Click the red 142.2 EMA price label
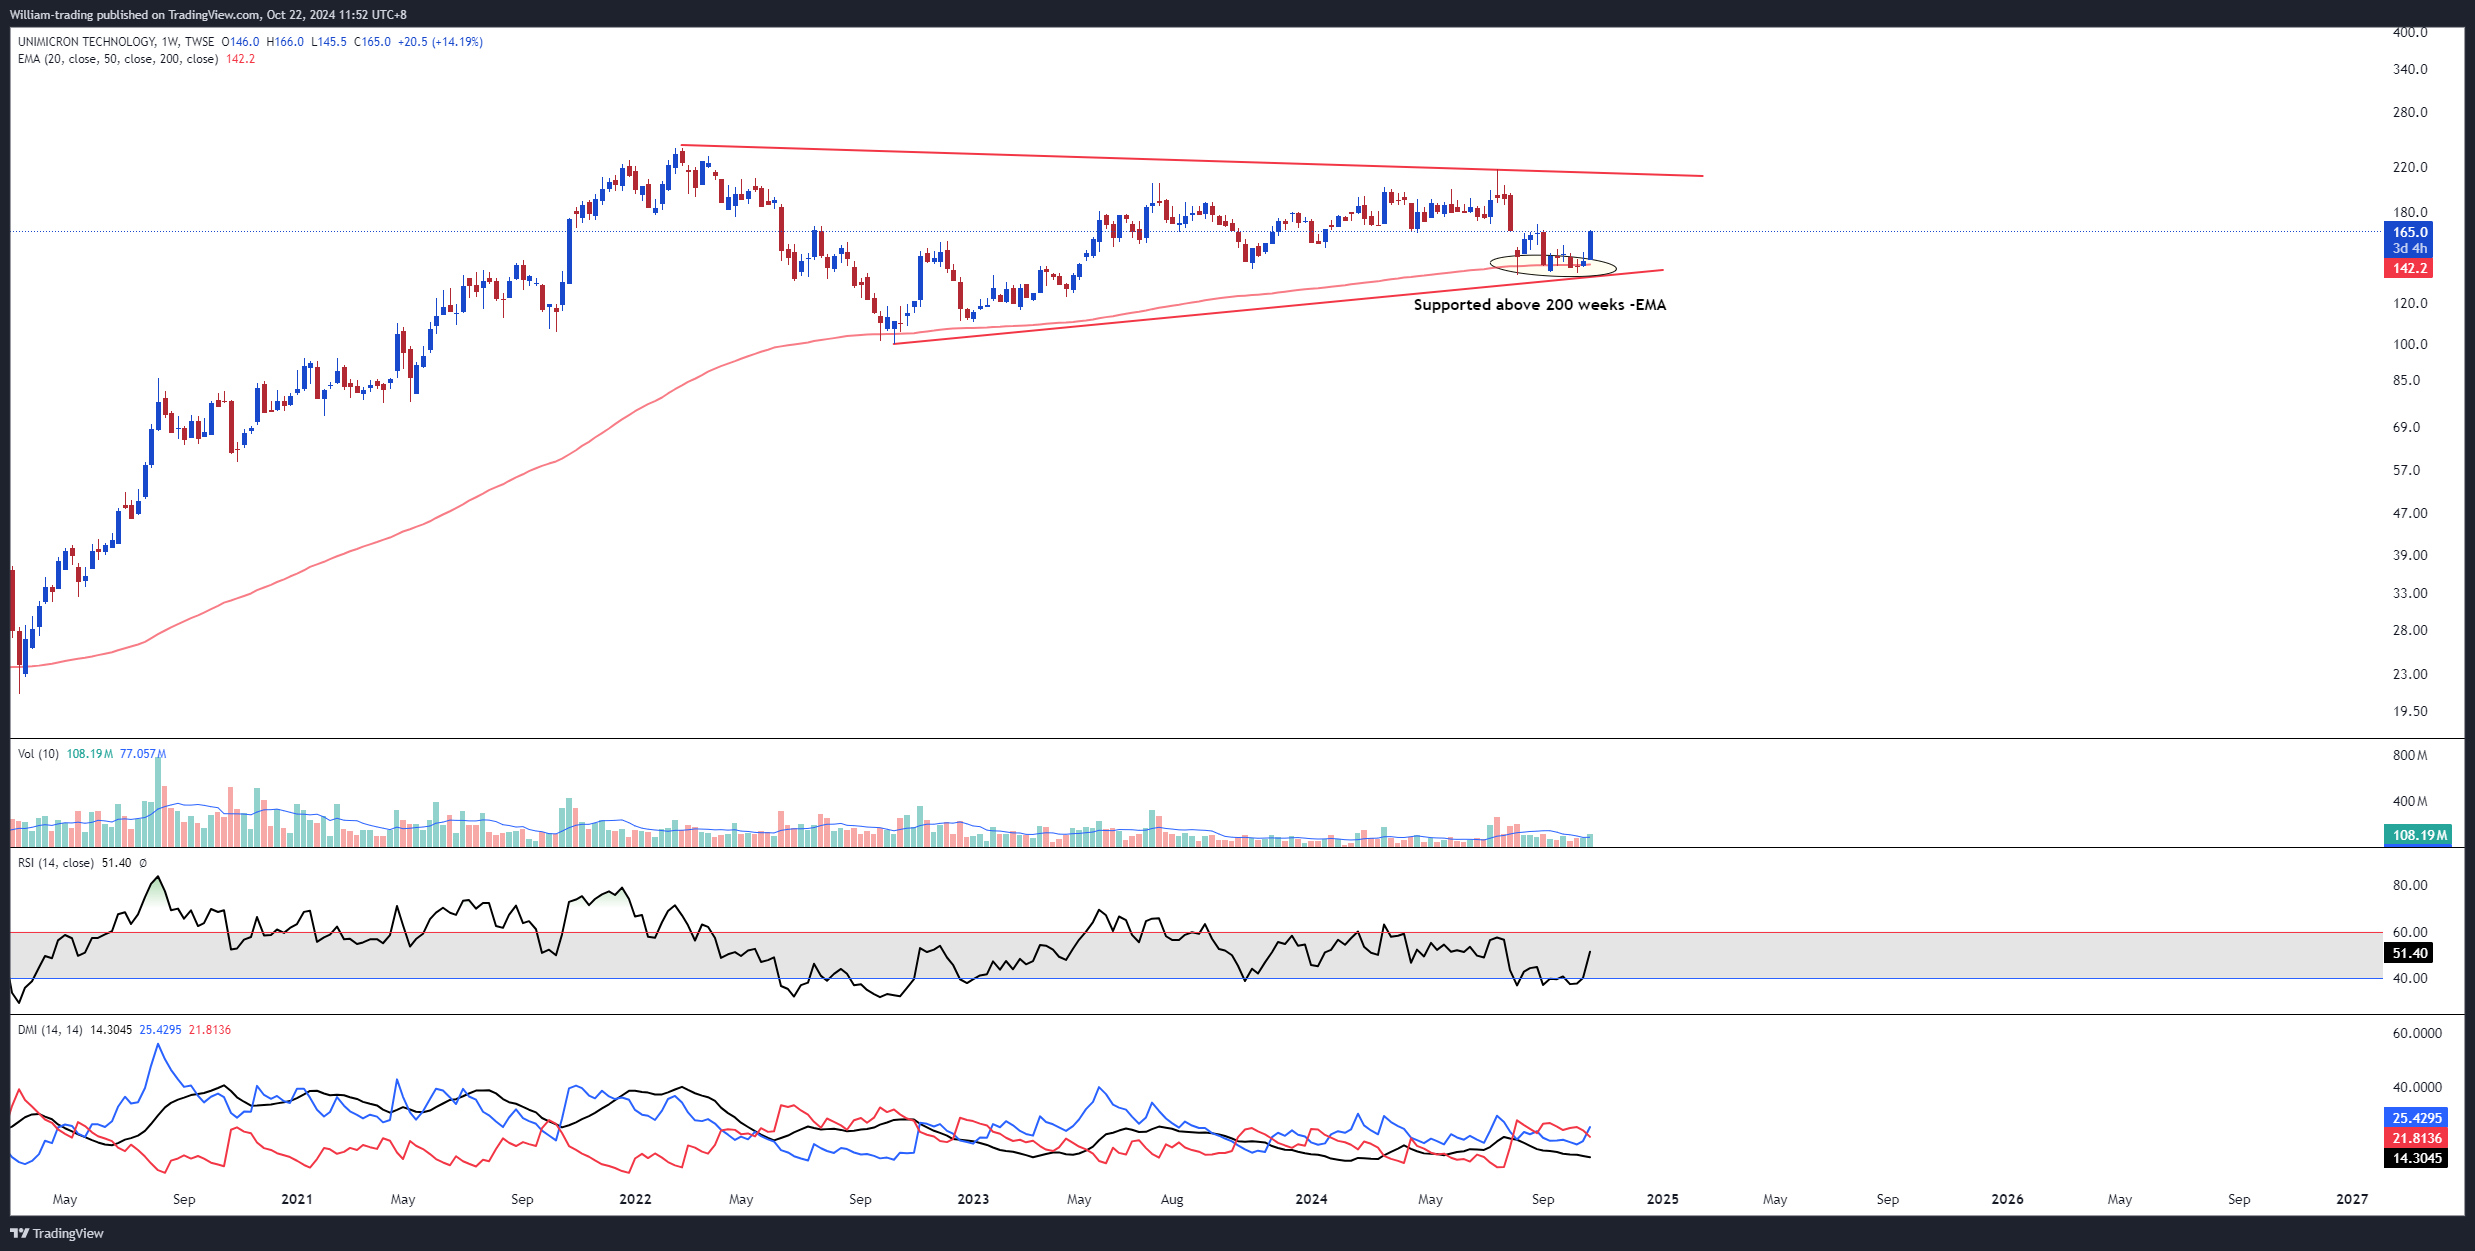Image resolution: width=2475 pixels, height=1251 pixels. [x=2410, y=268]
